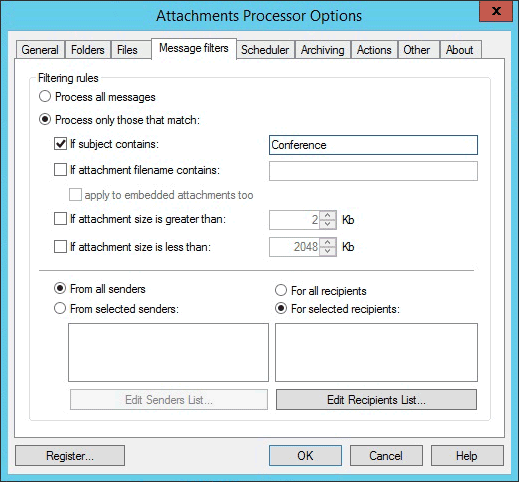Click the Register button
The height and width of the screenshot is (482, 519).
70,456
